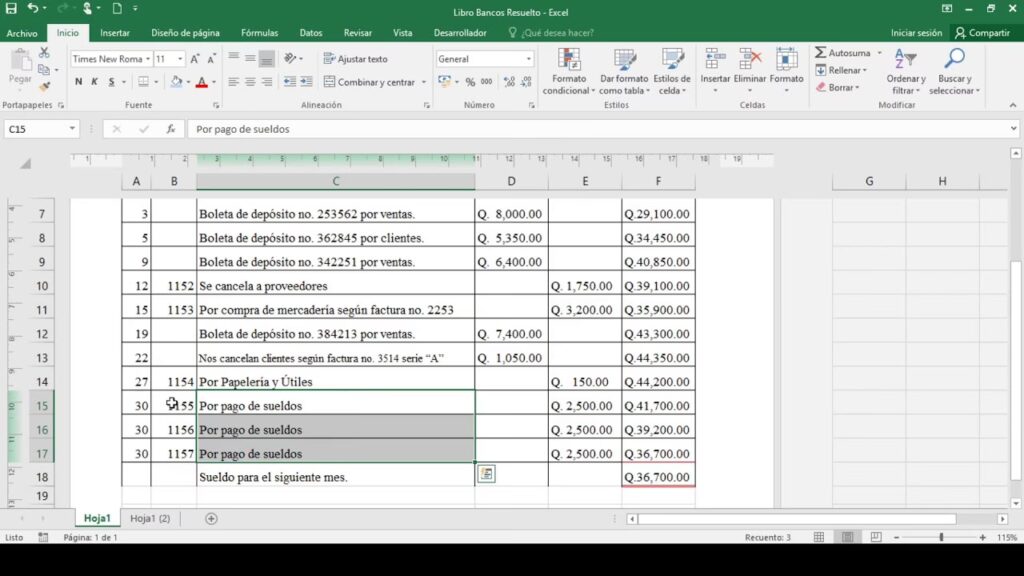Image resolution: width=1024 pixels, height=576 pixels.
Task: Add new sheet with plus icon
Action: 211,518
